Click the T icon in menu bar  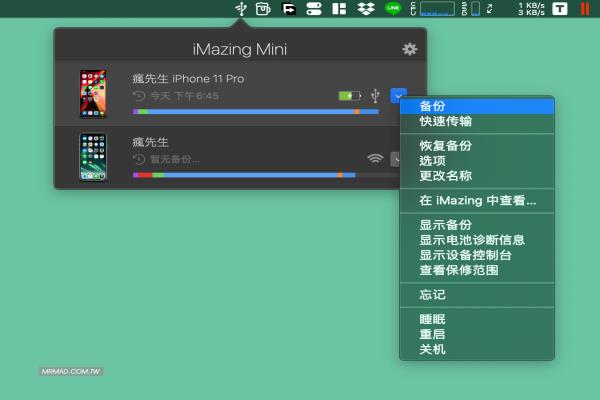click(x=560, y=8)
